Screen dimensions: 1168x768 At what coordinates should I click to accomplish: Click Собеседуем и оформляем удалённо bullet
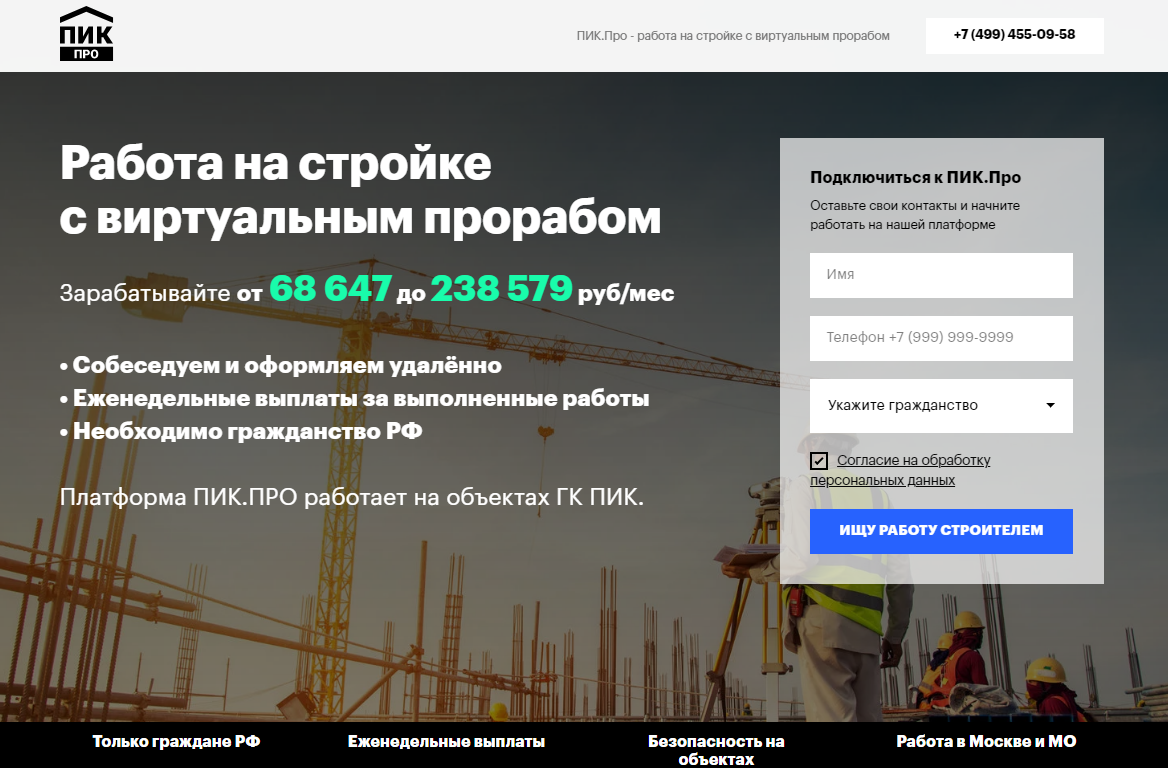(281, 365)
